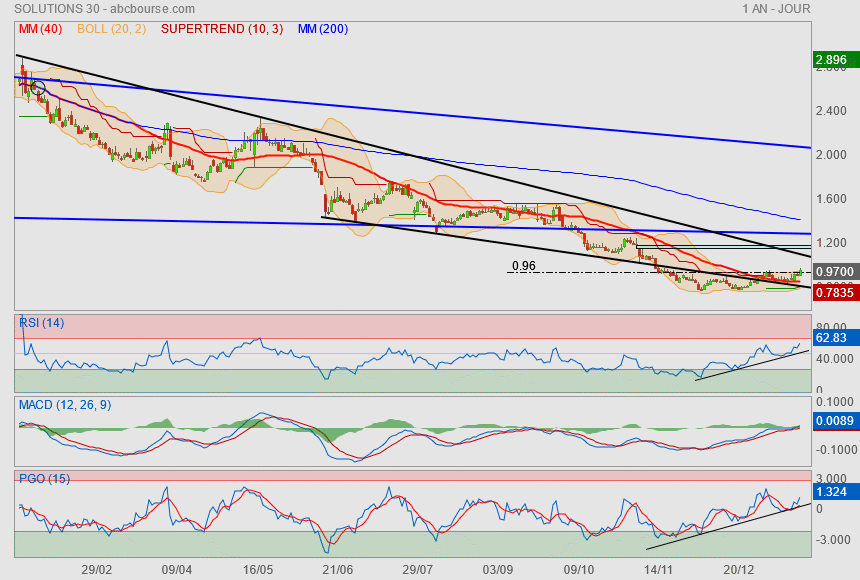Click the PGO value tag 1.324

point(833,492)
